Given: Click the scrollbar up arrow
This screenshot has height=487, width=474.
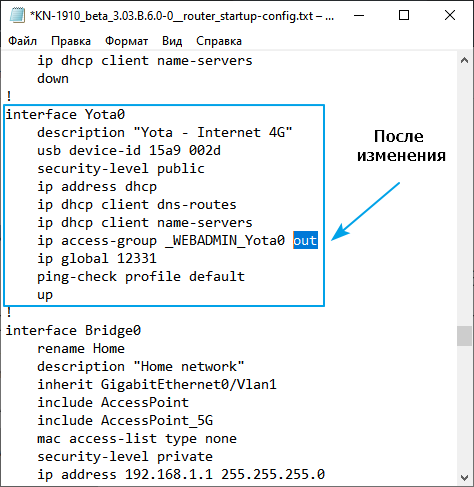Looking at the screenshot, I should click(464, 60).
